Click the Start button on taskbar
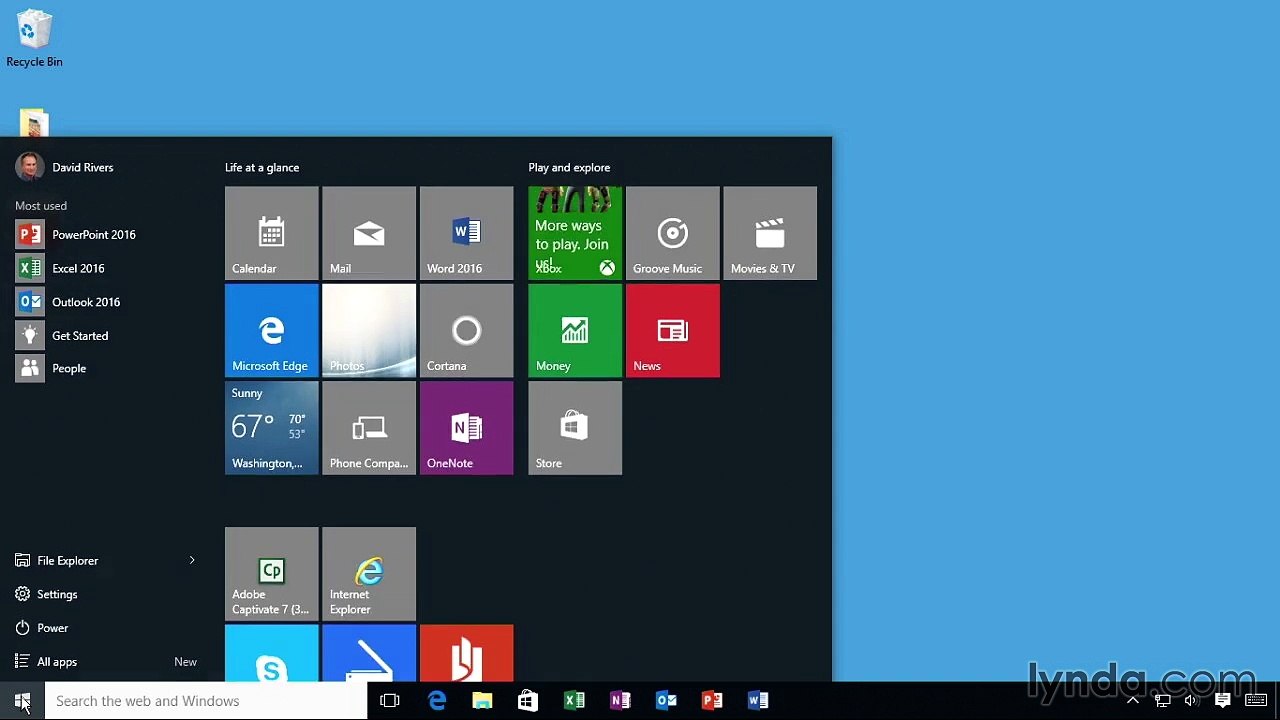1280x720 pixels. [x=22, y=701]
